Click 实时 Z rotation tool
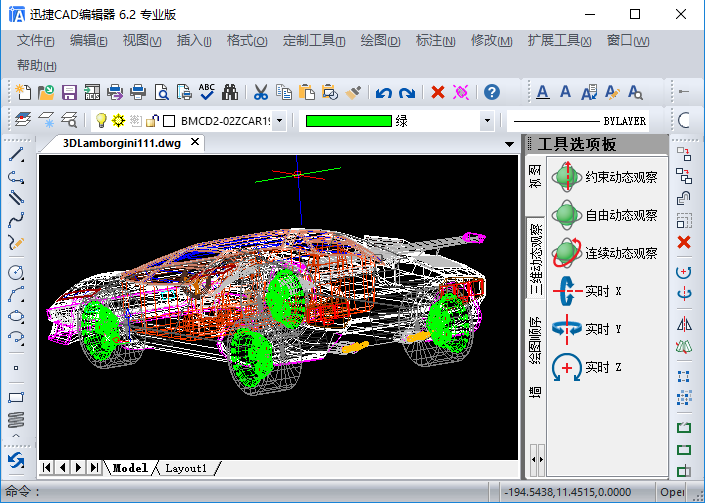 click(587, 367)
